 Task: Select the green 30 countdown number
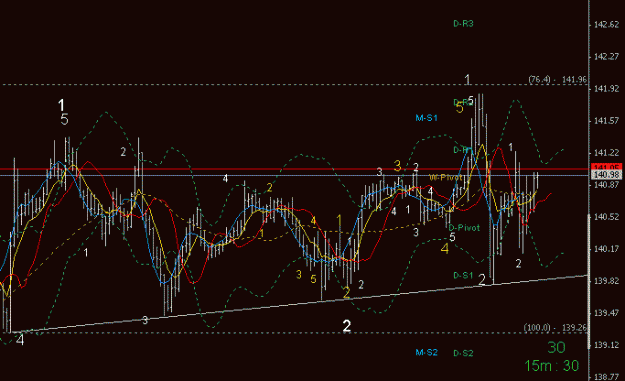pyautogui.click(x=556, y=348)
